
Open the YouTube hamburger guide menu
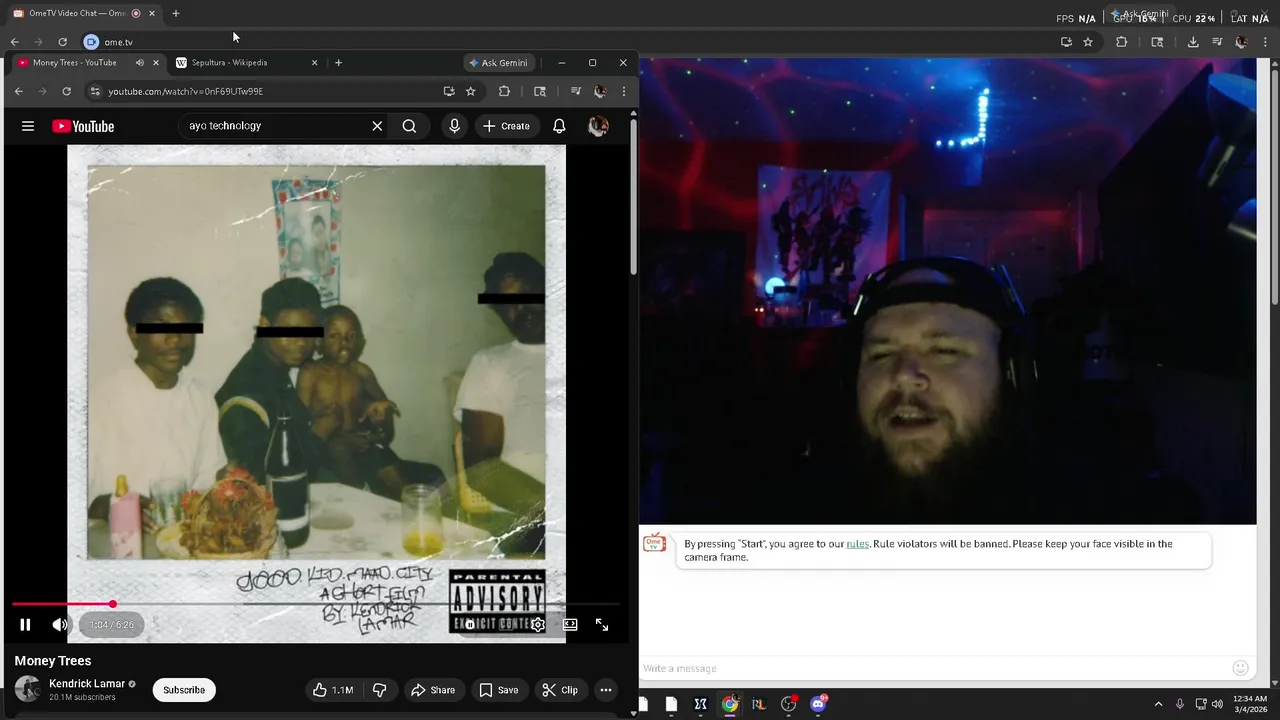28,126
